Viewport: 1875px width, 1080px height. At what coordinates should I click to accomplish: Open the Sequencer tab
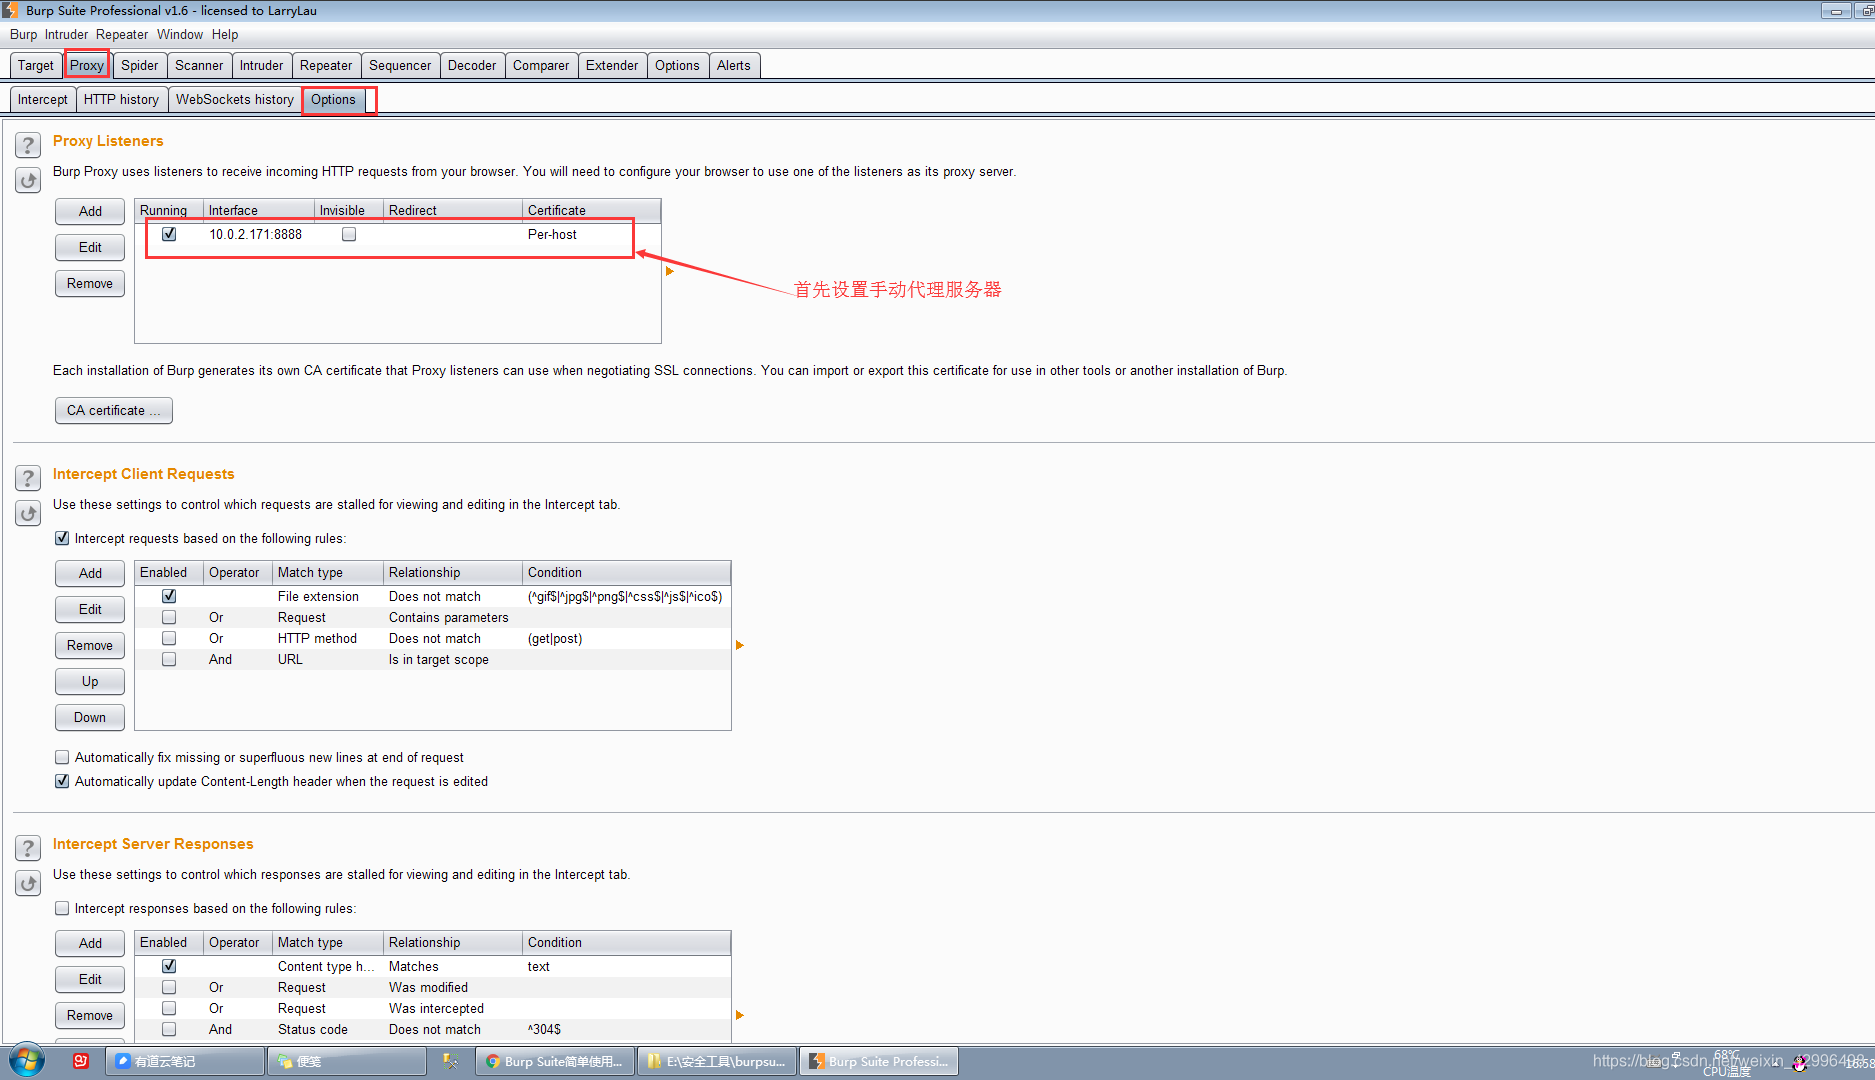coord(400,65)
